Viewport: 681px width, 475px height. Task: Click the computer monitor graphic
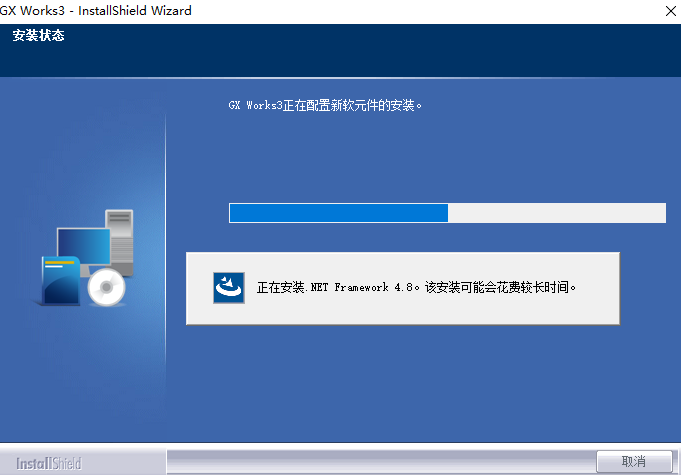[82, 245]
